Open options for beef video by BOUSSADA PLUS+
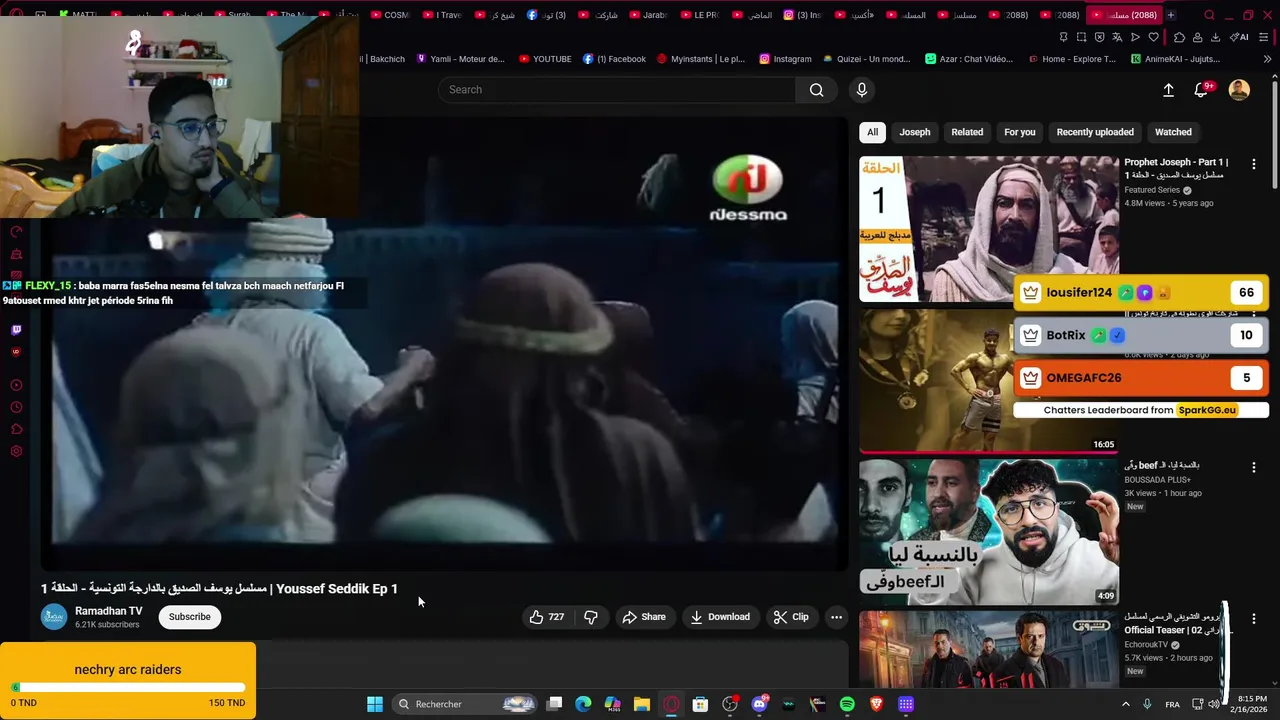The width and height of the screenshot is (1280, 720). pyautogui.click(x=1254, y=467)
